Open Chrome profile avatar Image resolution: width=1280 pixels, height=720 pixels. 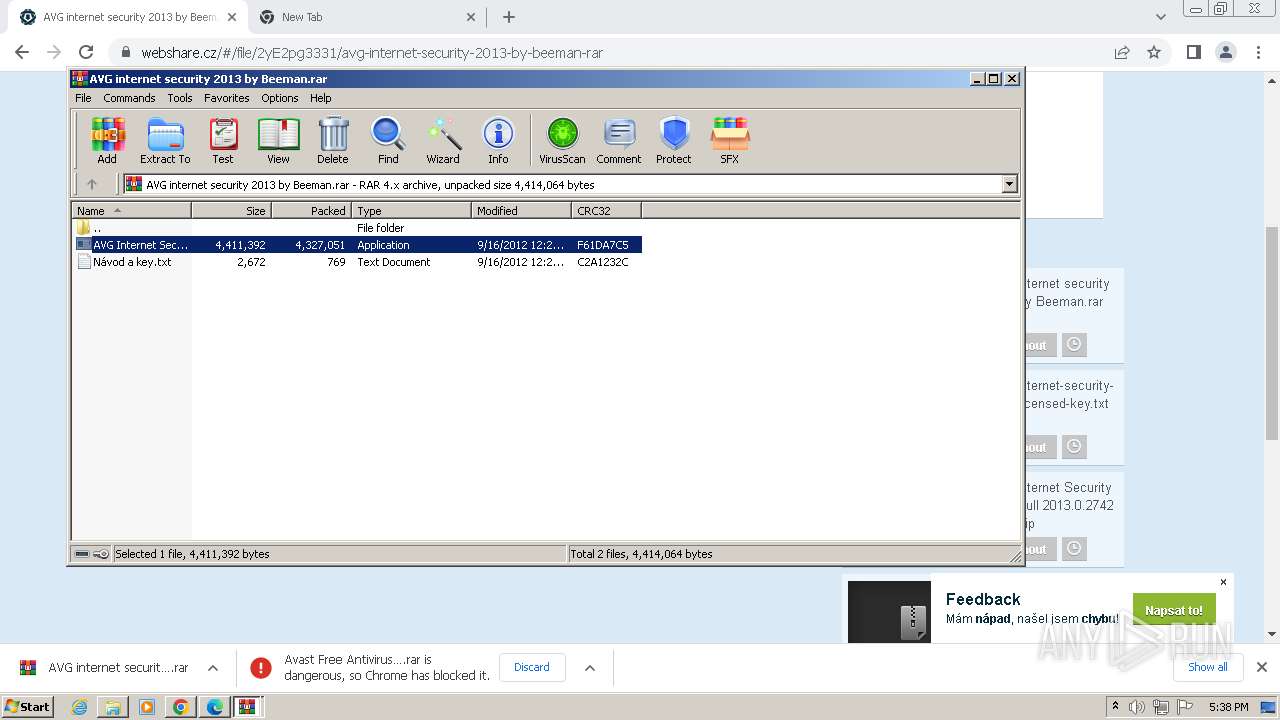[1225, 52]
